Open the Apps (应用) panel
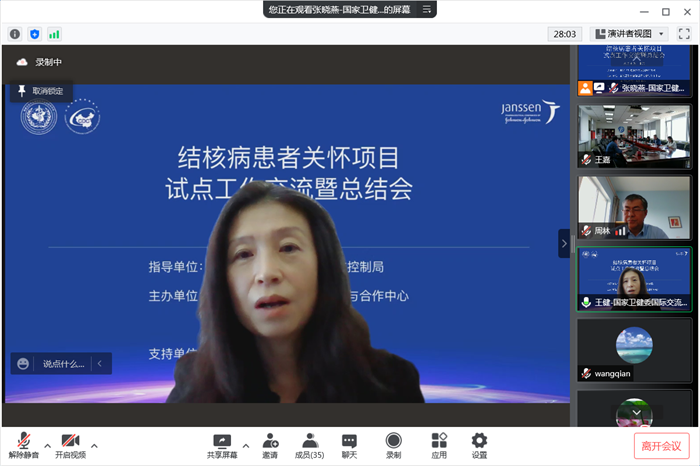Viewport: 700px width, 466px height. point(439,441)
